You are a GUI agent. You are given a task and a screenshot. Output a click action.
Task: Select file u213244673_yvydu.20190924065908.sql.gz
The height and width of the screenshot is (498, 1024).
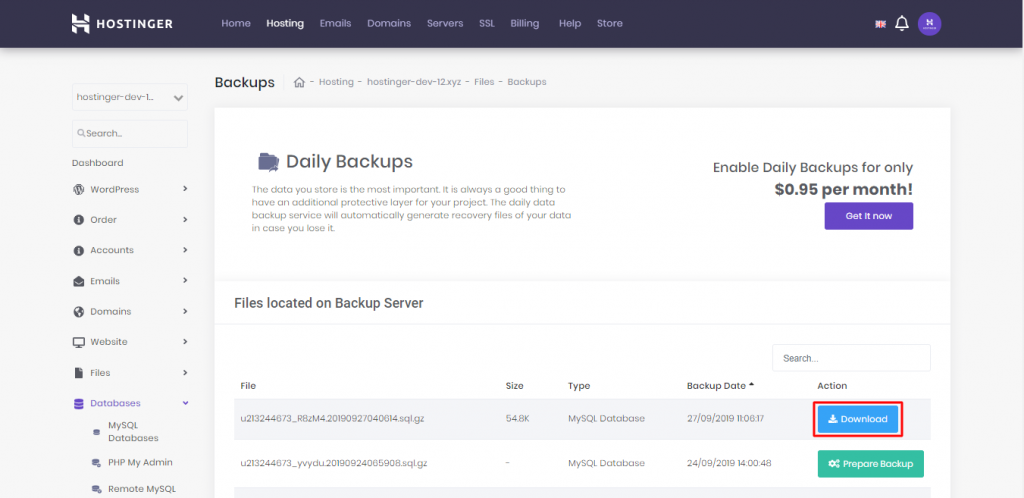(334, 463)
